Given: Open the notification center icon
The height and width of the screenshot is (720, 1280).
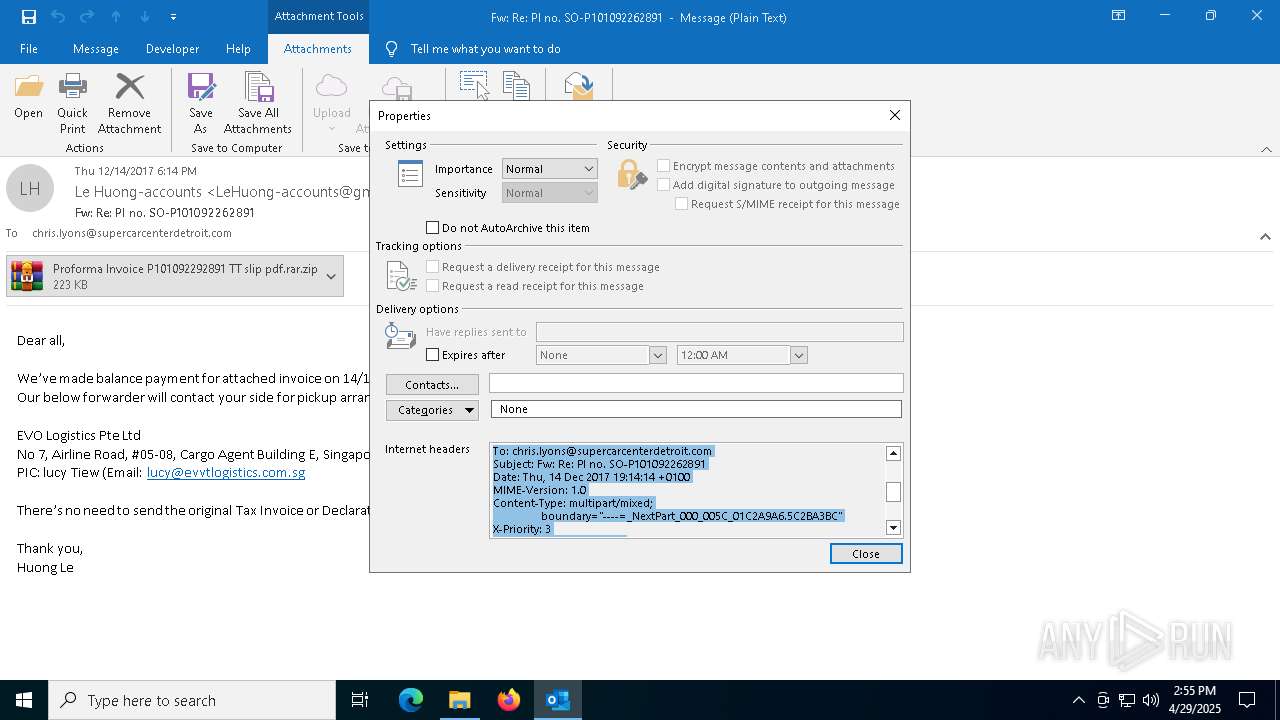Looking at the screenshot, I should (x=1247, y=700).
